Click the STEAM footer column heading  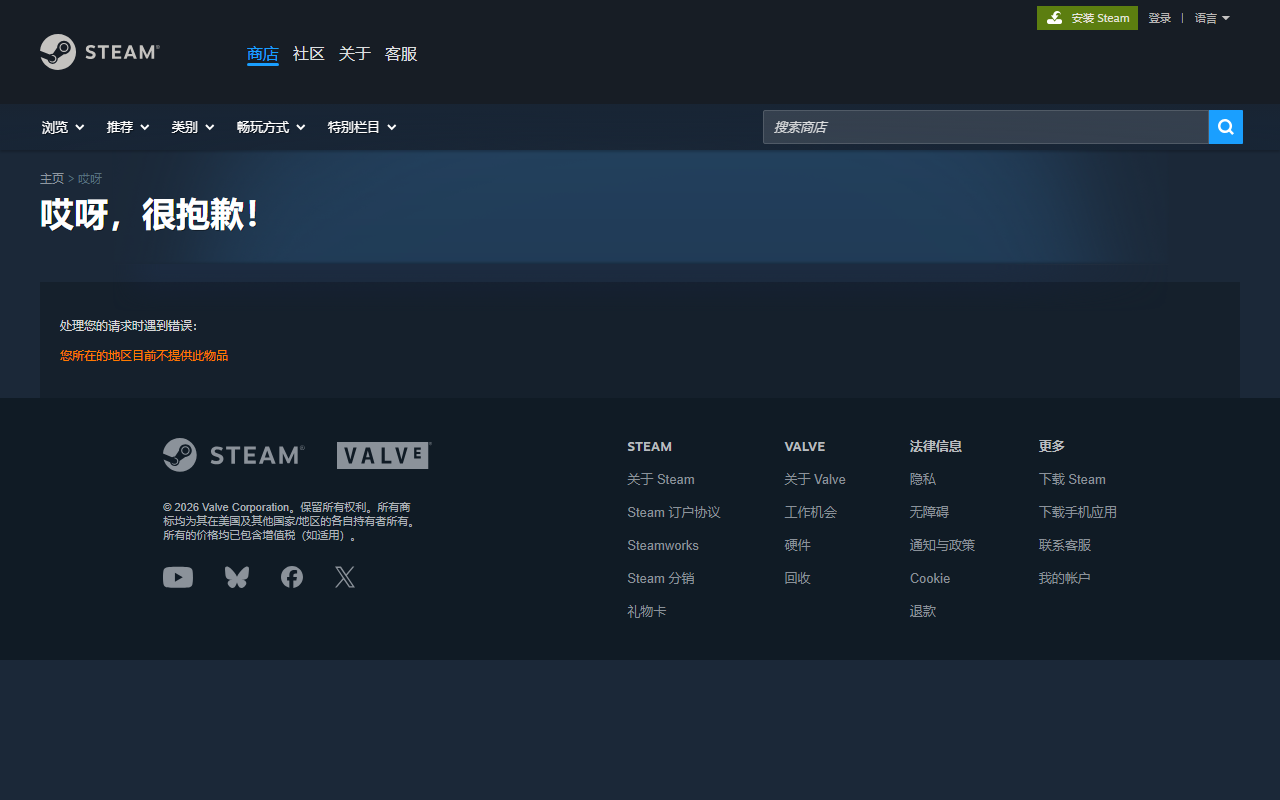pyautogui.click(x=650, y=447)
